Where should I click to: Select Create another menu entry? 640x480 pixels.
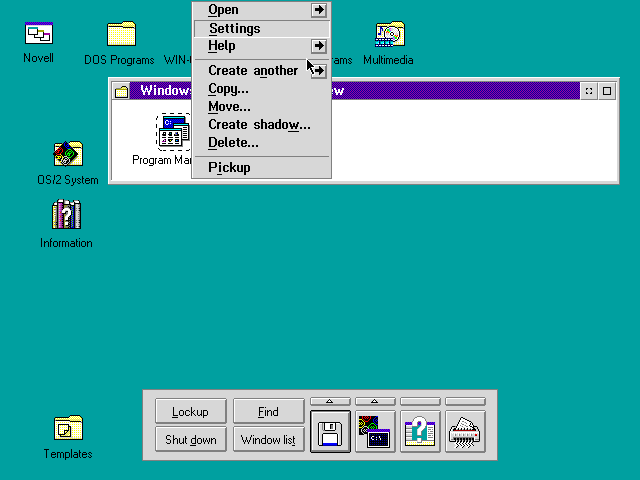pyautogui.click(x=262, y=71)
